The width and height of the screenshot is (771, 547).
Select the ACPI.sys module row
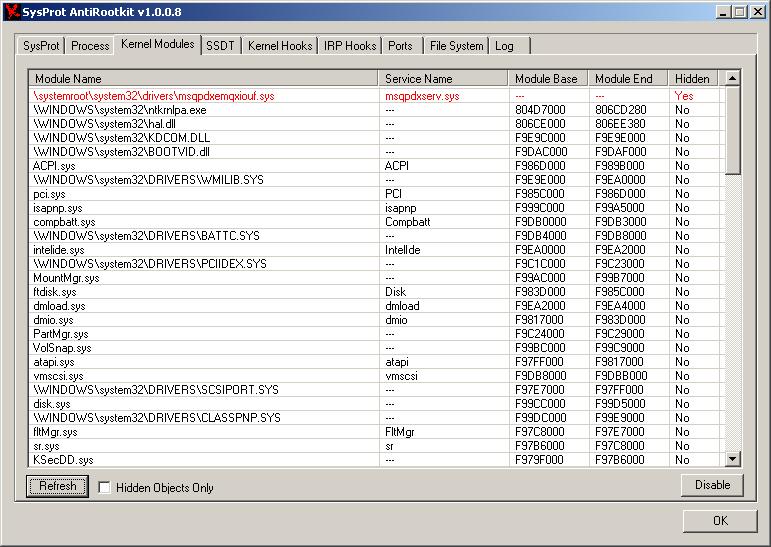pyautogui.click(x=377, y=166)
